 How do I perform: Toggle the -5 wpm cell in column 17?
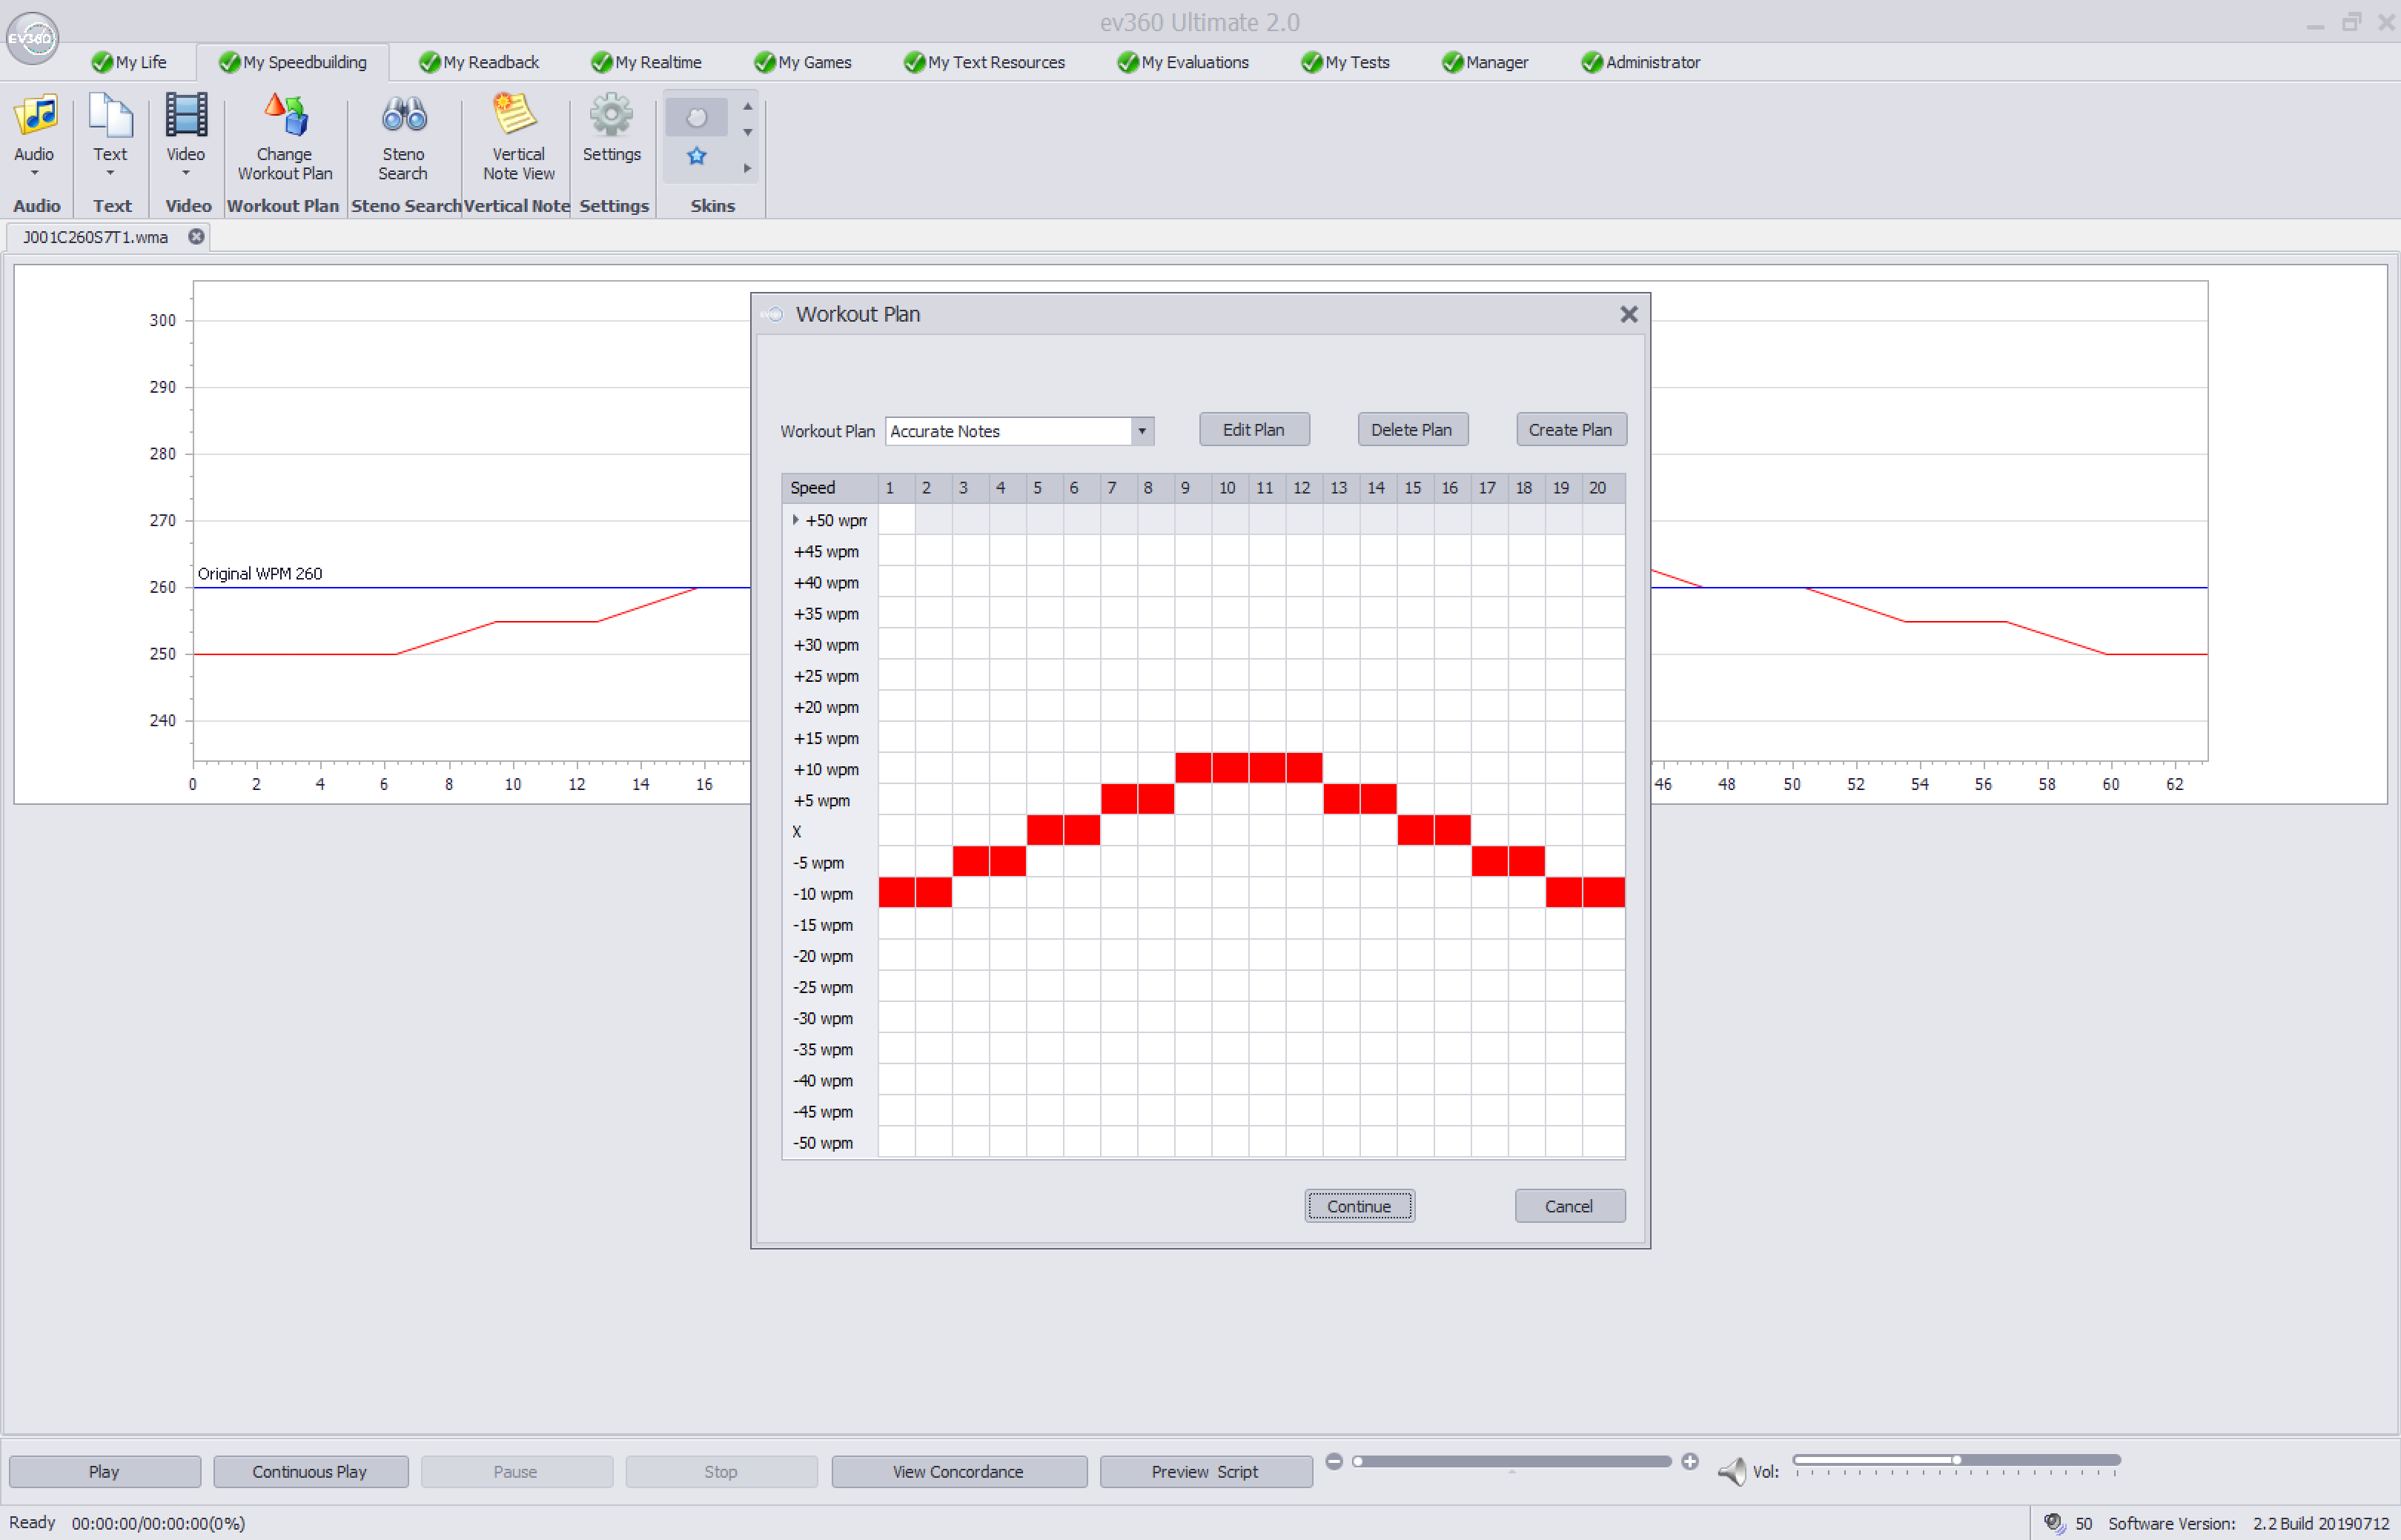click(1490, 861)
